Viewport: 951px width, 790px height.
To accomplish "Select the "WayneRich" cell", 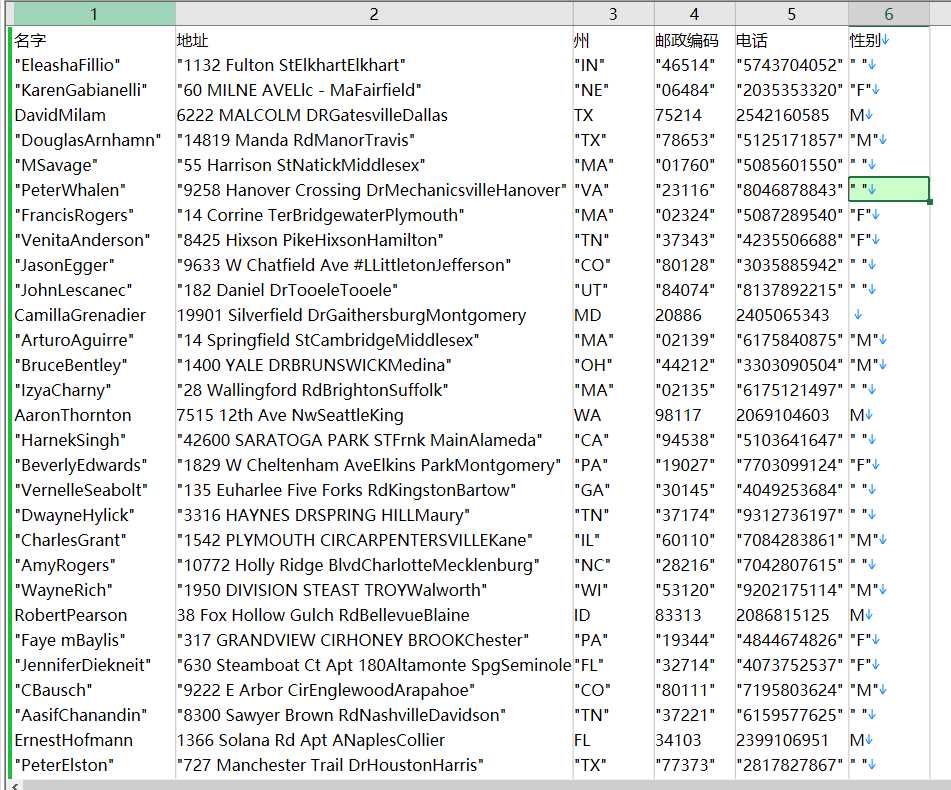I will click(93, 591).
